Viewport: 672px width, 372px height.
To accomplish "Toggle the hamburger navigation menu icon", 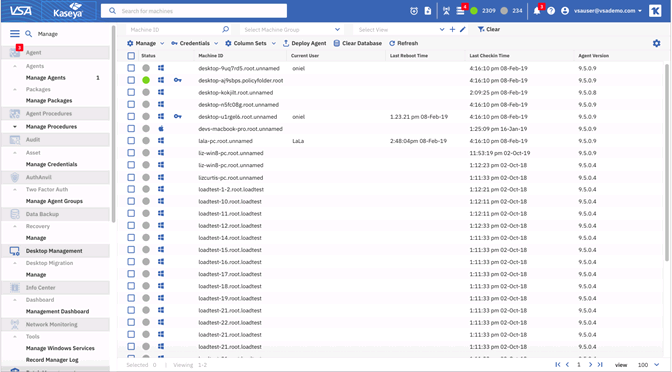I will 15,34.
